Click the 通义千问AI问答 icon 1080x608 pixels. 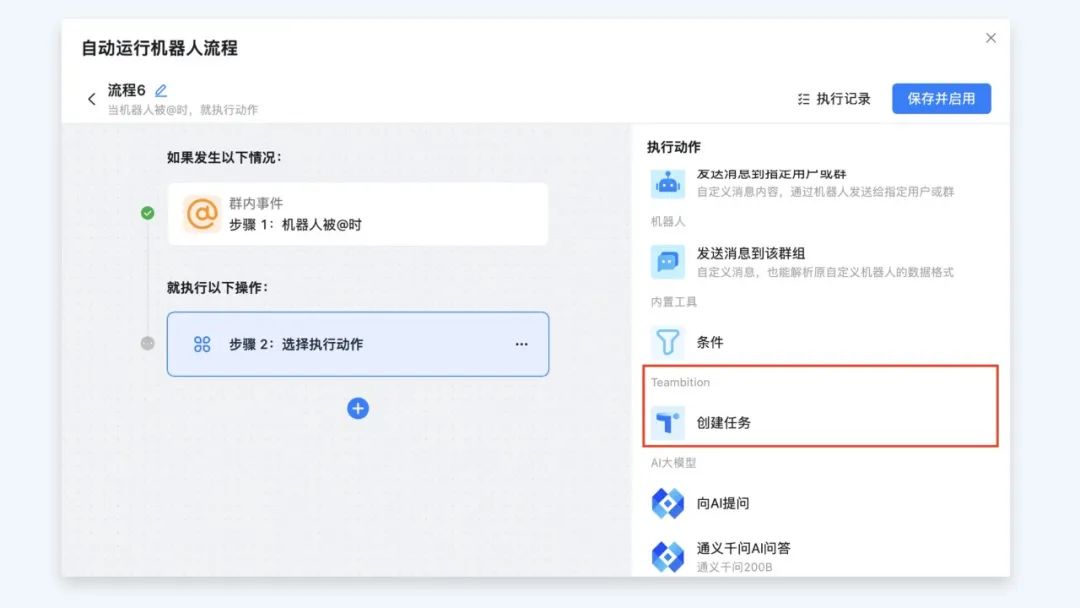tap(667, 557)
